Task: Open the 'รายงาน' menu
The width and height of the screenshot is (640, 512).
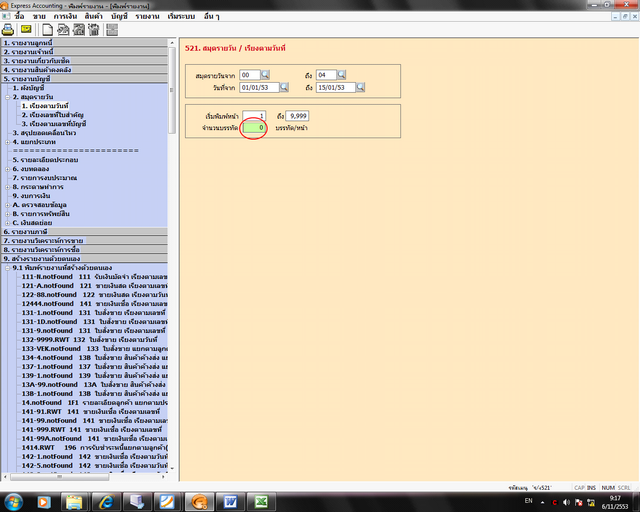Action: point(147,17)
